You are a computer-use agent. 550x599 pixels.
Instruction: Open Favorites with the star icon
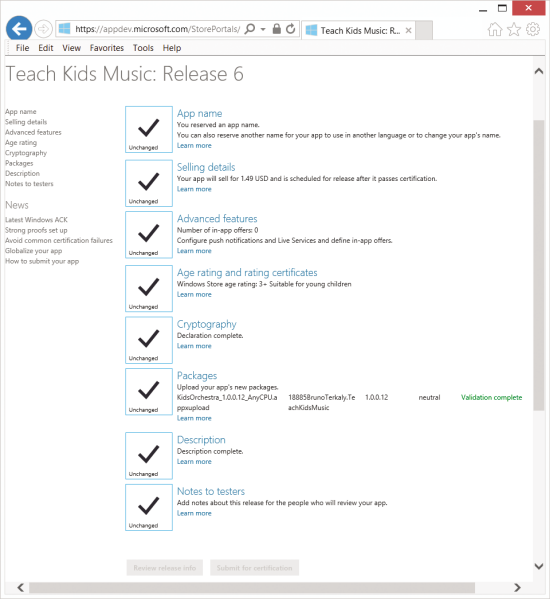[x=514, y=29]
